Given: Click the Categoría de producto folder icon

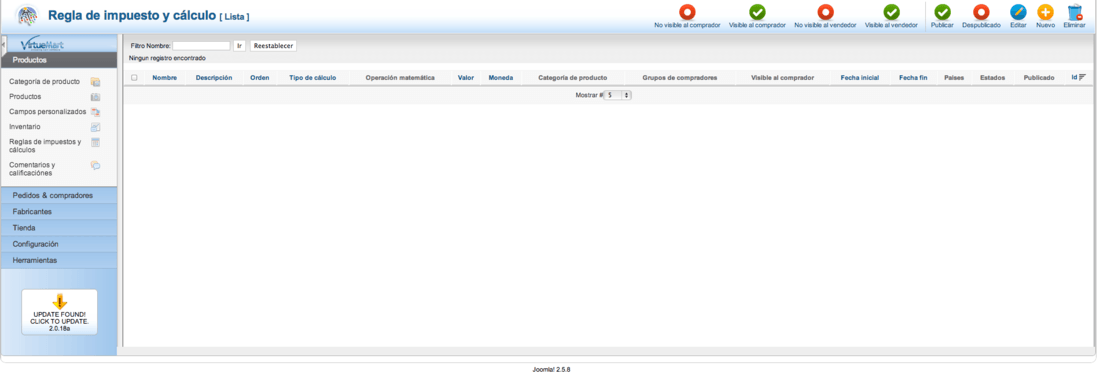Looking at the screenshot, I should coord(95,82).
